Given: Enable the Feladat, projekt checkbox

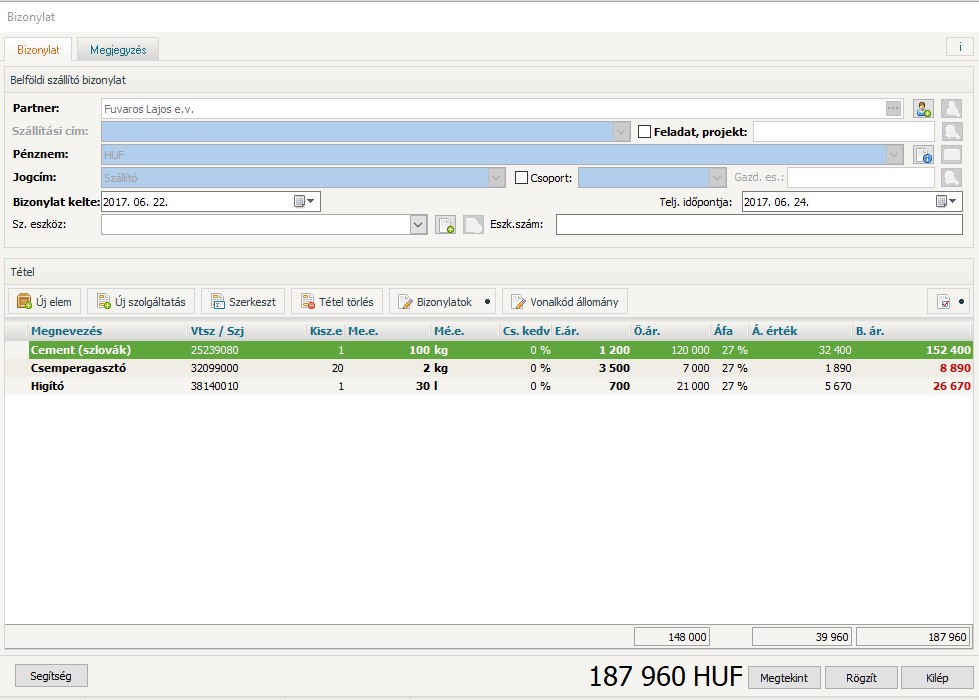Looking at the screenshot, I should point(645,132).
